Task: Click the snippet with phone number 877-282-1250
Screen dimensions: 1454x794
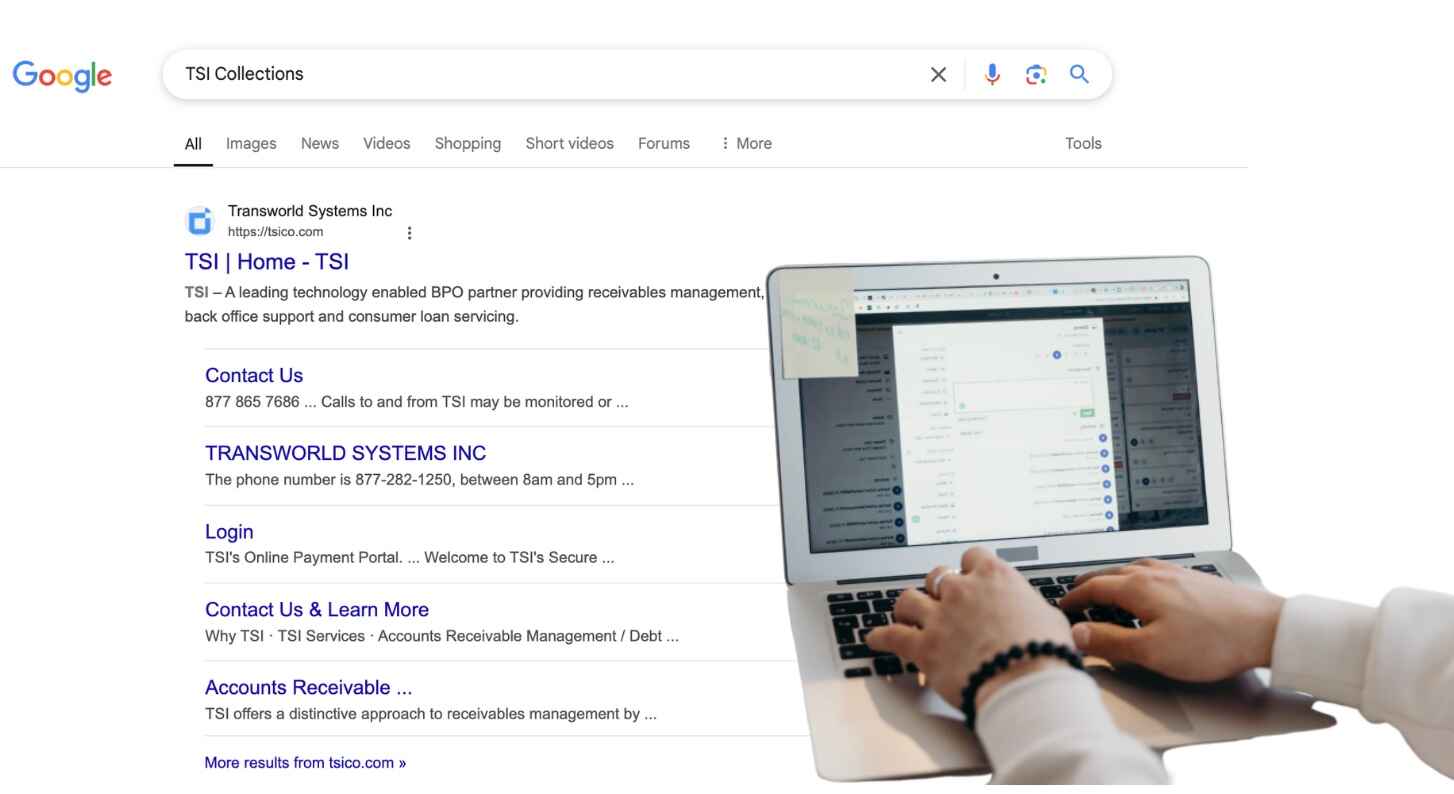Action: (420, 480)
